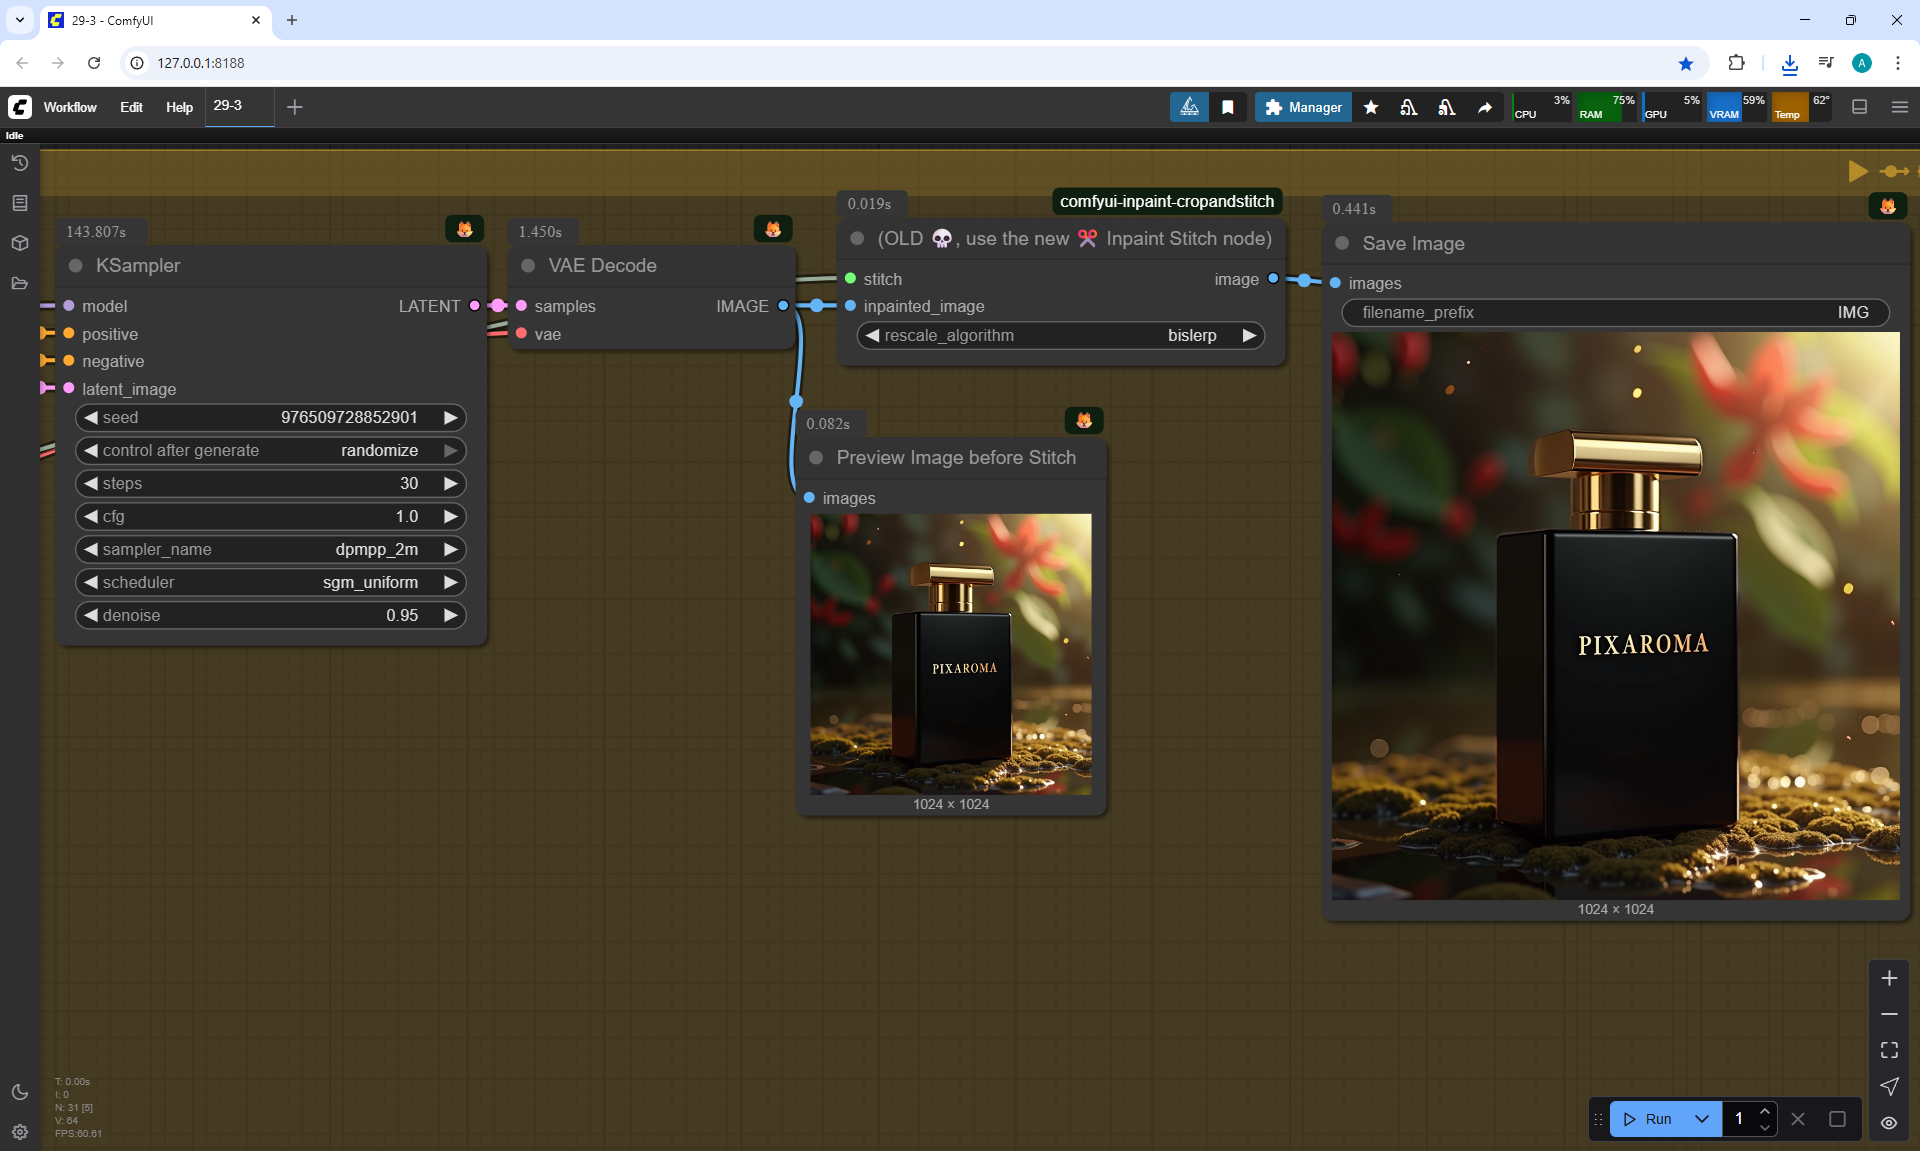Click the bookmark icon in top toolbar

pyautogui.click(x=1228, y=107)
